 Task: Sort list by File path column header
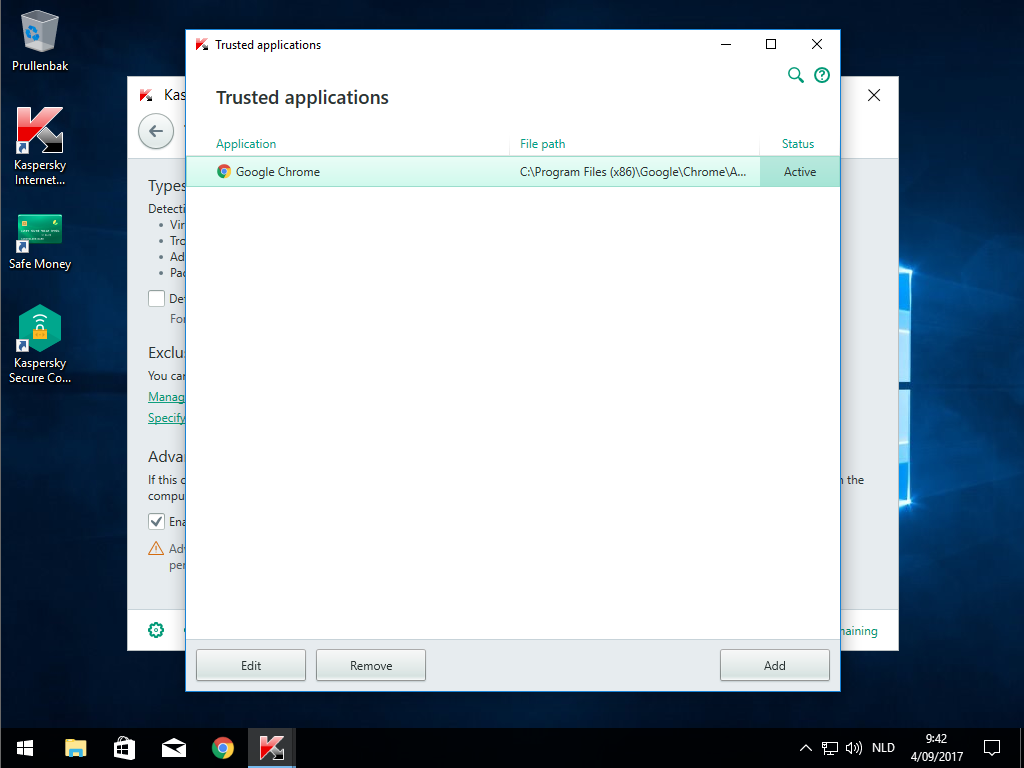point(543,144)
